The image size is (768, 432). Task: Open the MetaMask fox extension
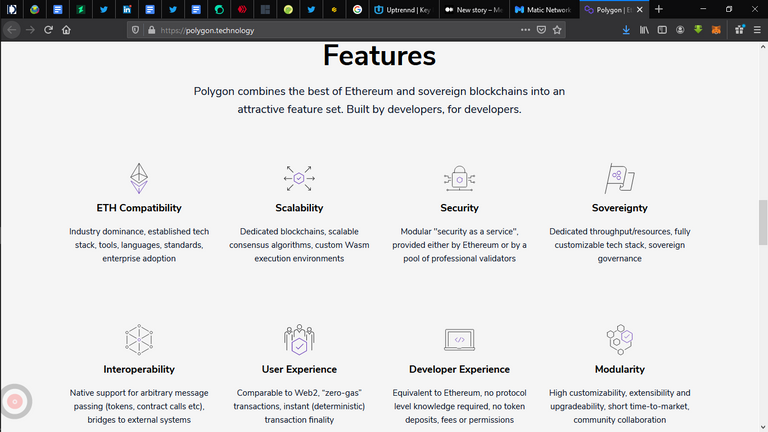(716, 30)
